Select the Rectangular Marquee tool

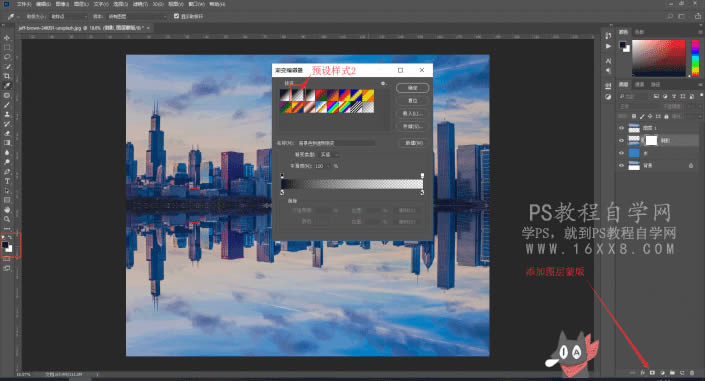click(7, 48)
